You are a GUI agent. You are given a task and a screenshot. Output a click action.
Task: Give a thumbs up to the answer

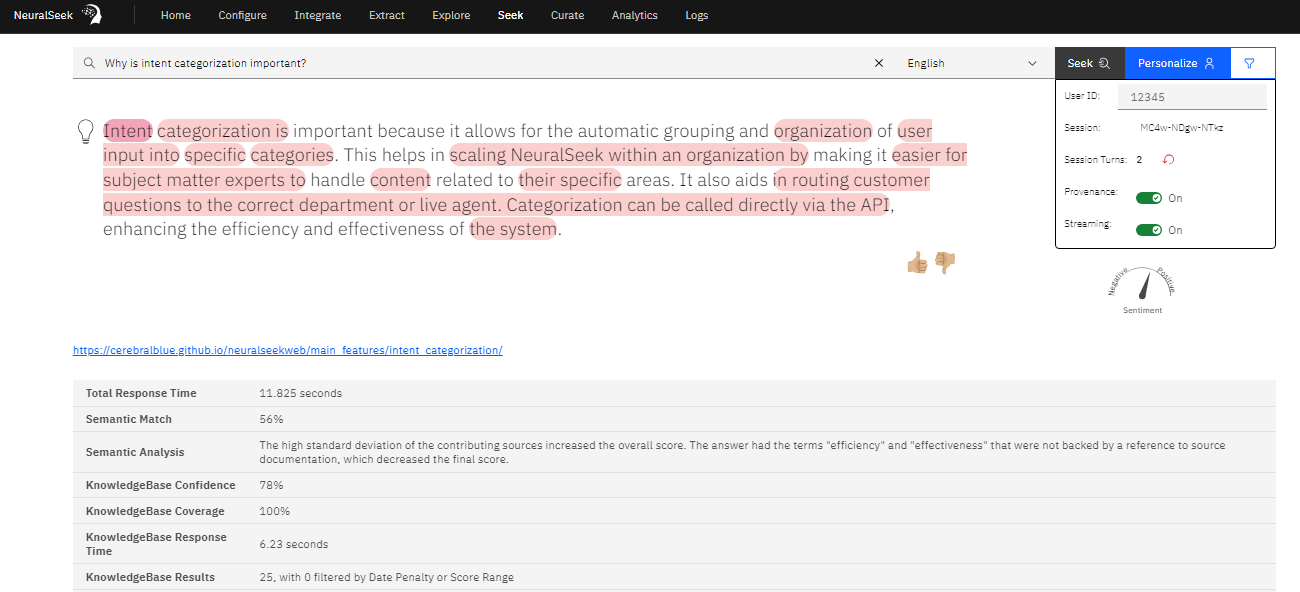(917, 263)
